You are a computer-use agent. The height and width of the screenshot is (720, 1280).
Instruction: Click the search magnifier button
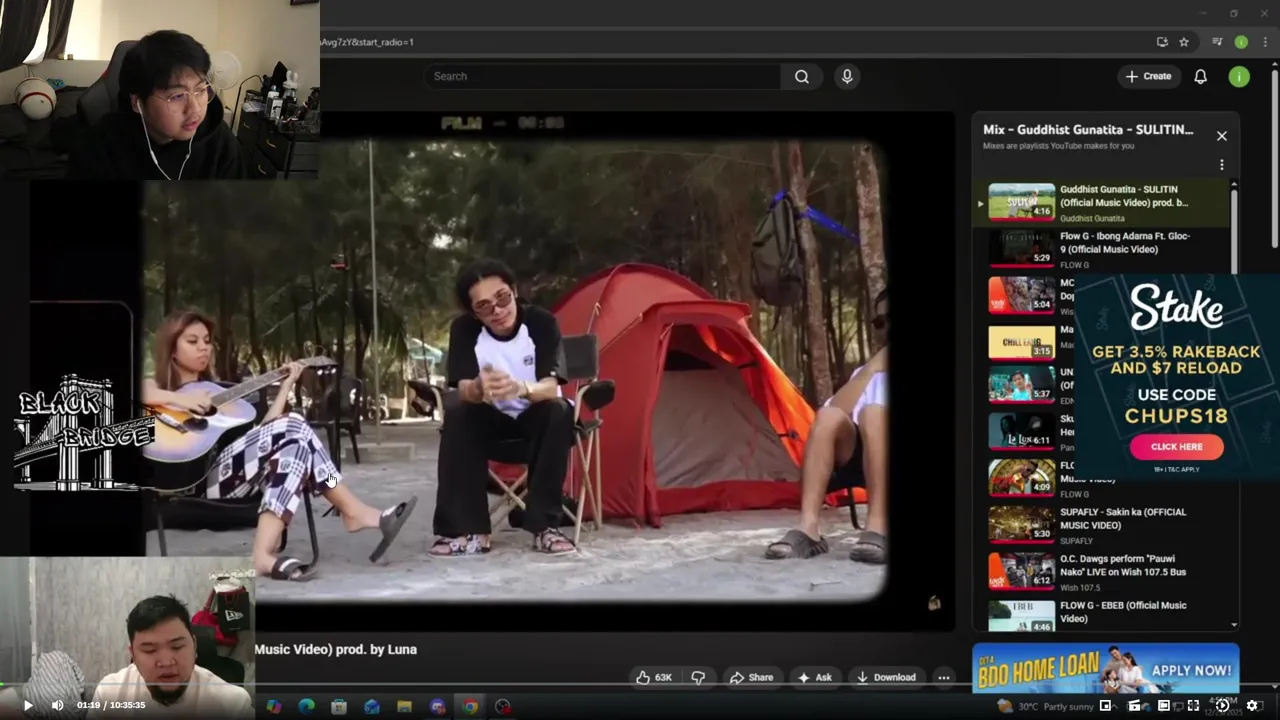click(x=802, y=76)
